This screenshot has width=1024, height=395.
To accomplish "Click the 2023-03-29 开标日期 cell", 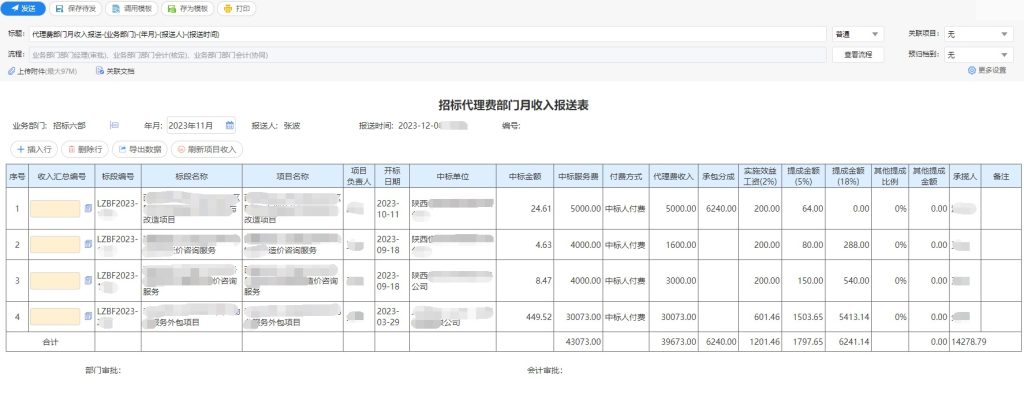I will click(392, 317).
